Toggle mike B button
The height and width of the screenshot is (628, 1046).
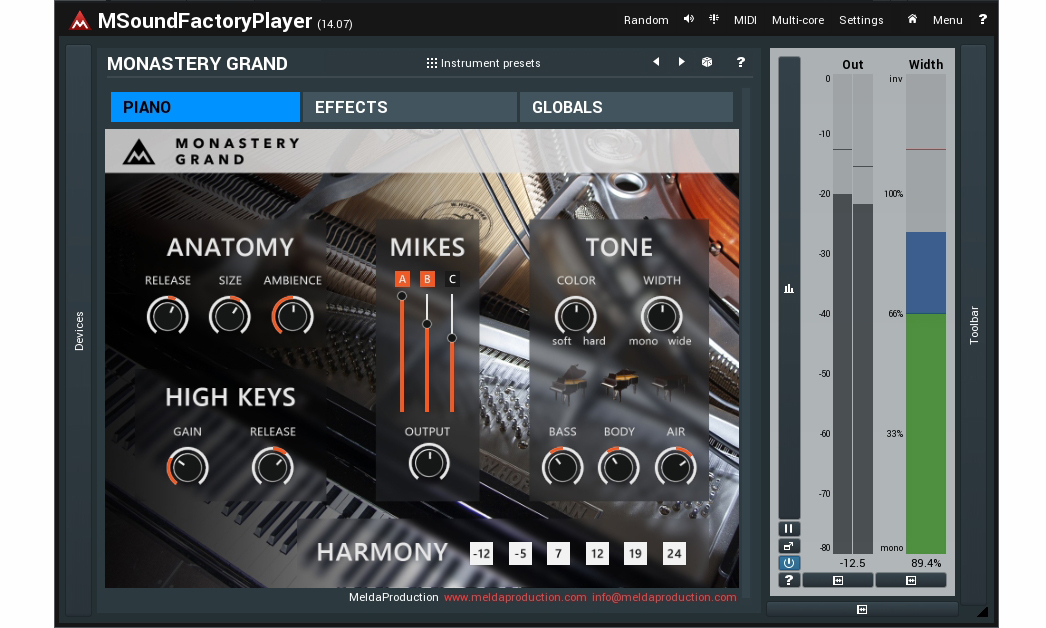click(x=427, y=279)
